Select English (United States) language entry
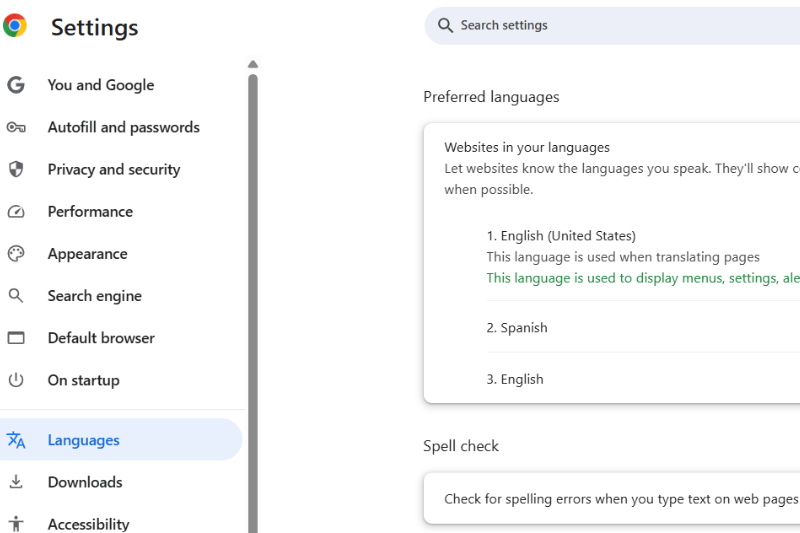The height and width of the screenshot is (533, 800). click(x=561, y=236)
